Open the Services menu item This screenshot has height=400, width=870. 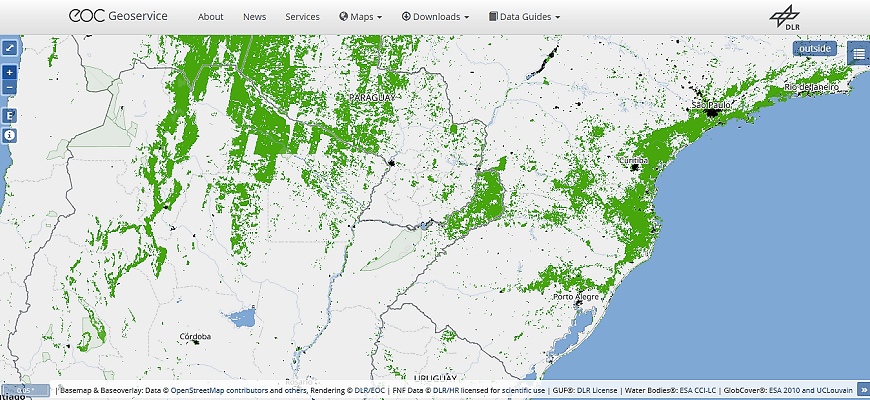[302, 17]
